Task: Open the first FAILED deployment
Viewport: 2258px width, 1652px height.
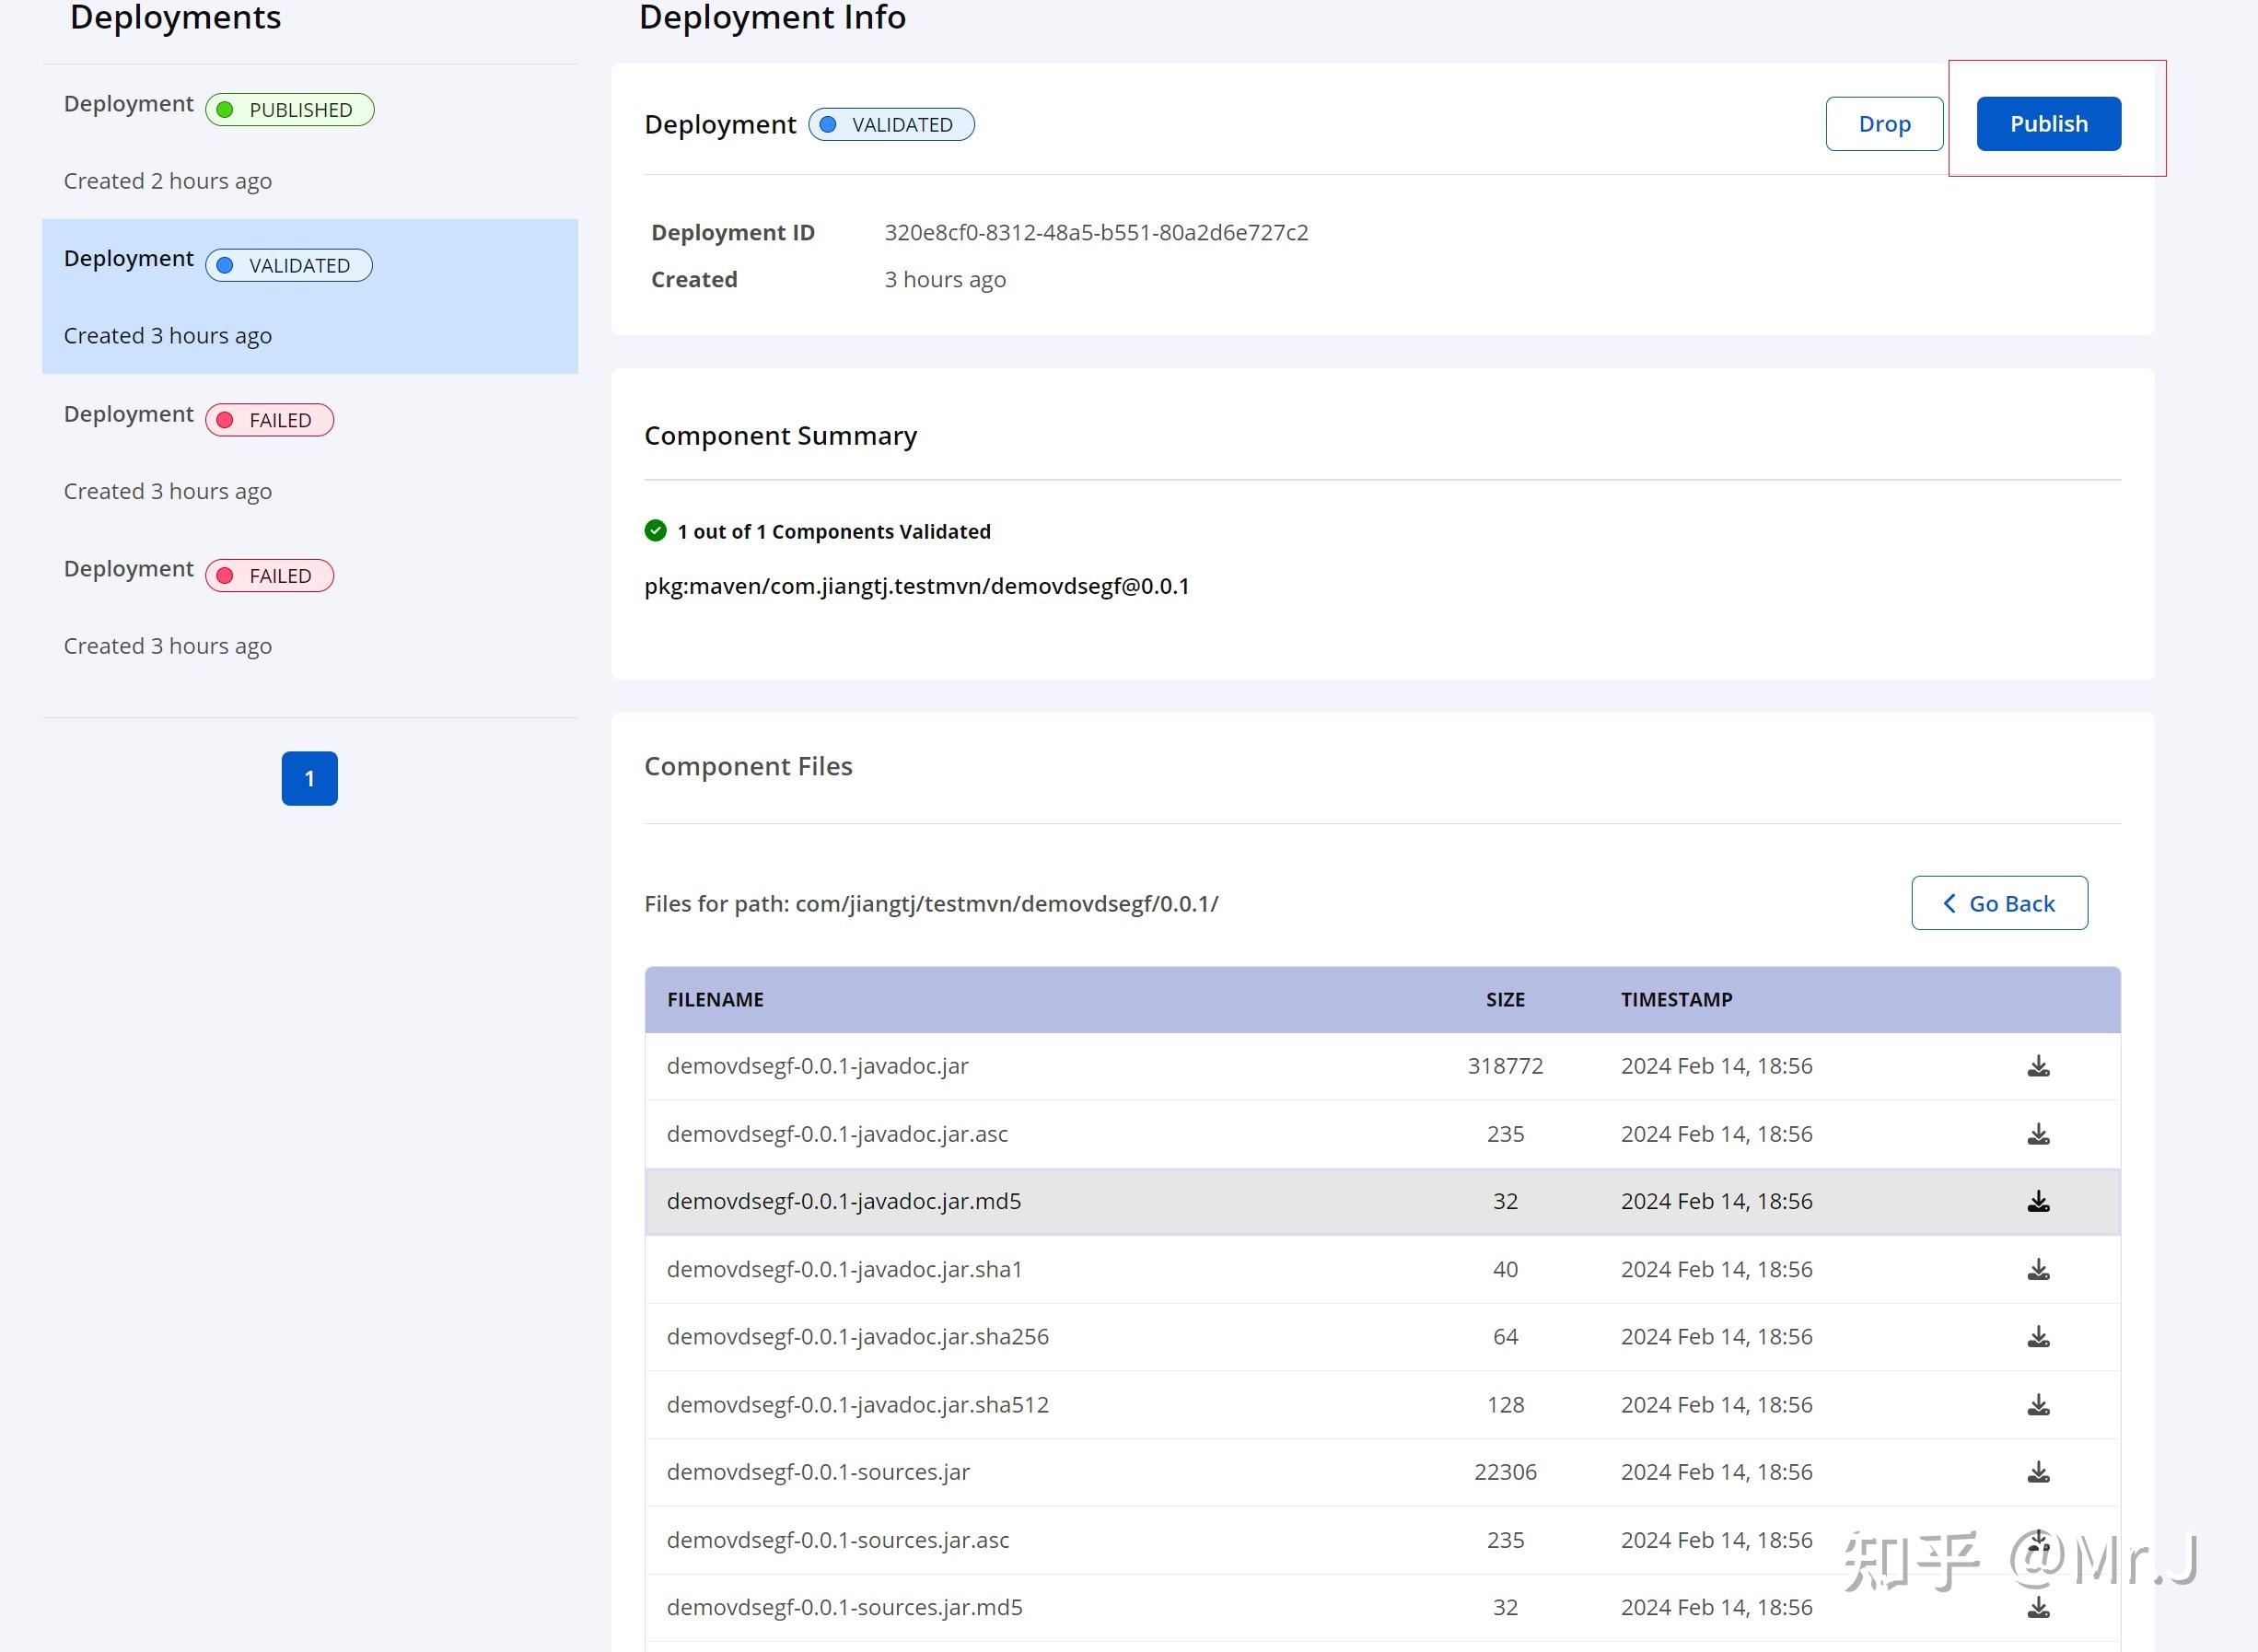Action: [309, 451]
